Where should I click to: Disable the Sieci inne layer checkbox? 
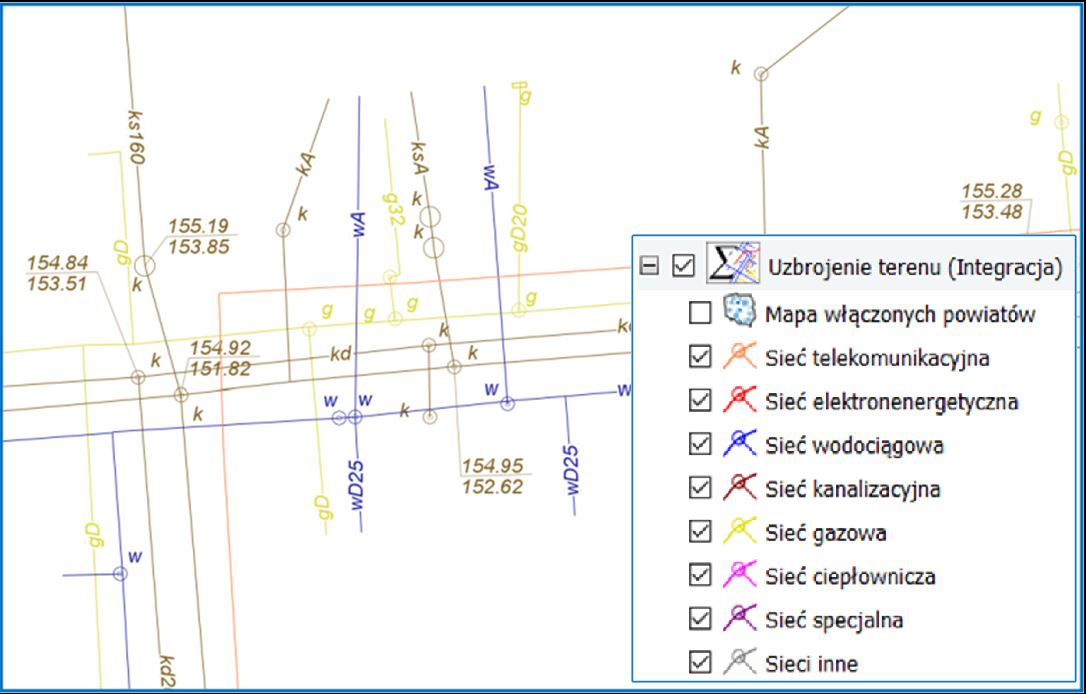pyautogui.click(x=700, y=663)
